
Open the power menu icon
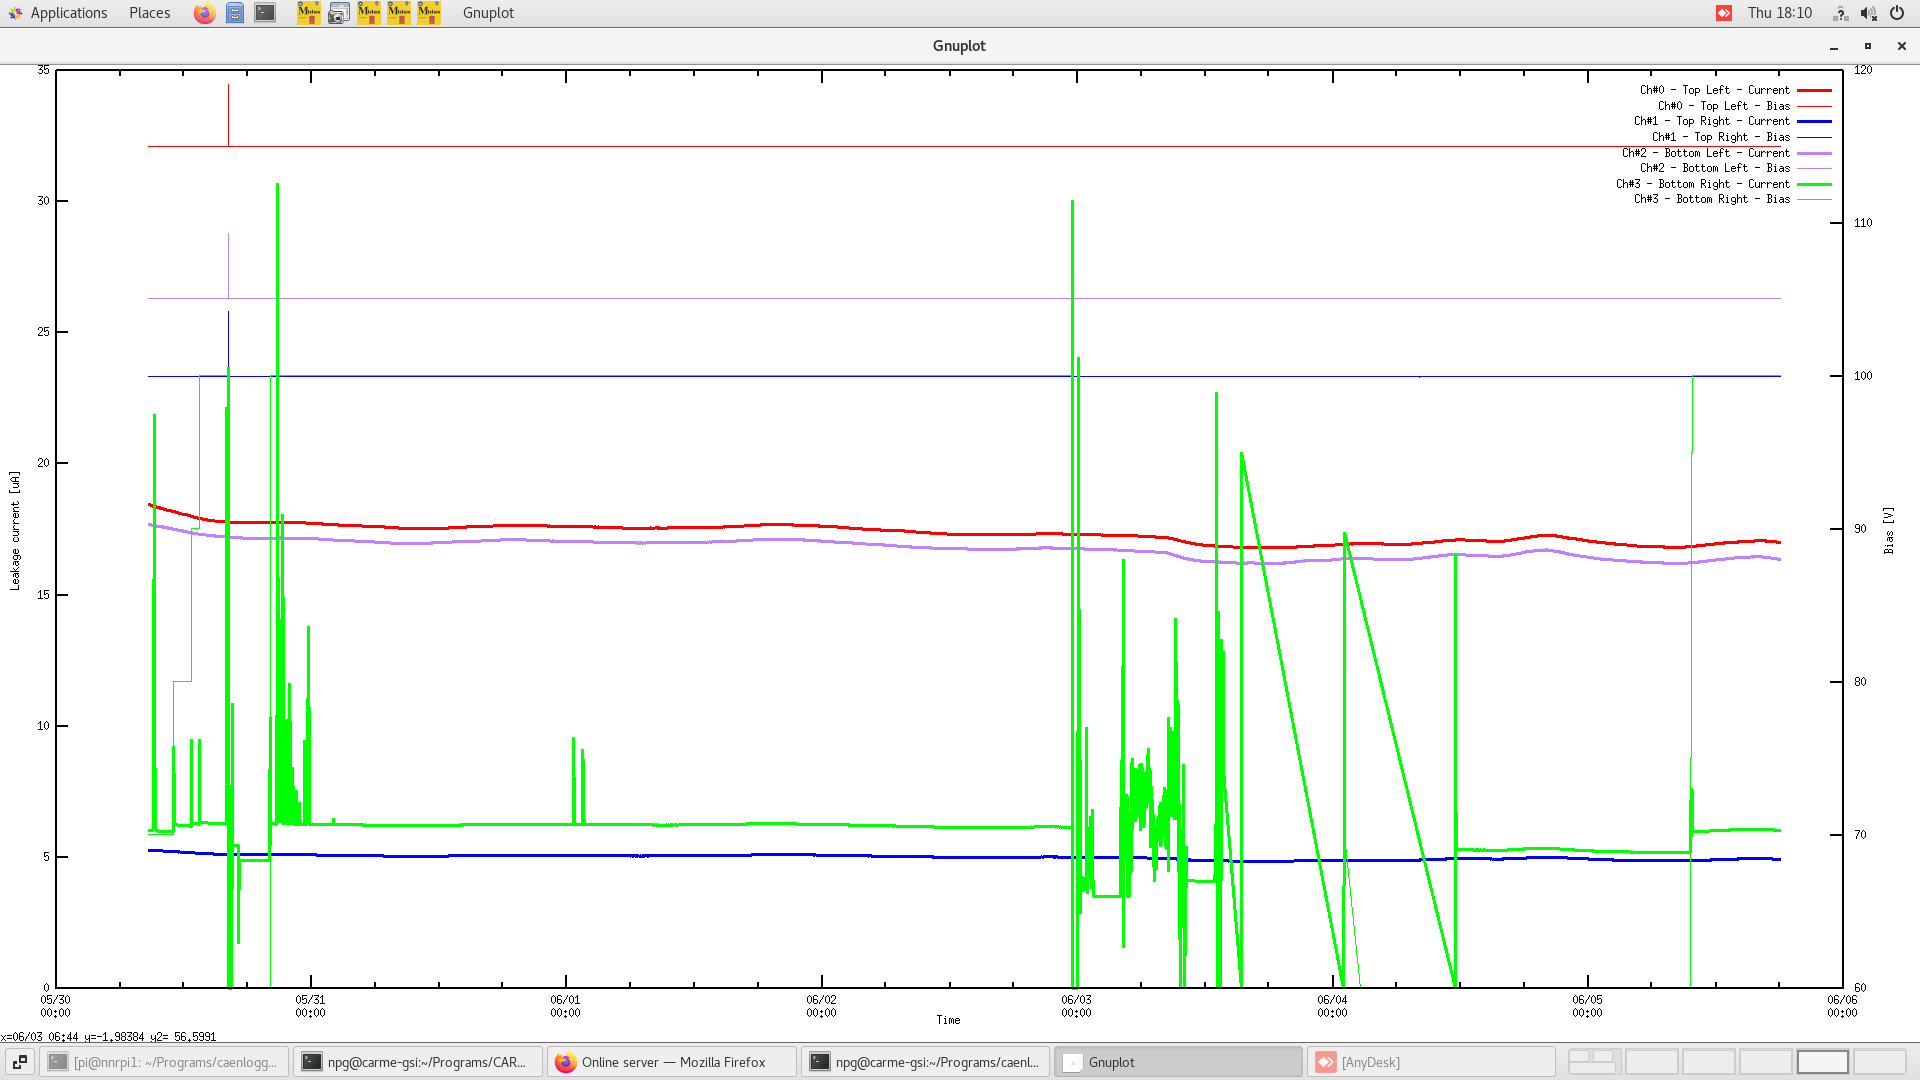(x=1897, y=13)
